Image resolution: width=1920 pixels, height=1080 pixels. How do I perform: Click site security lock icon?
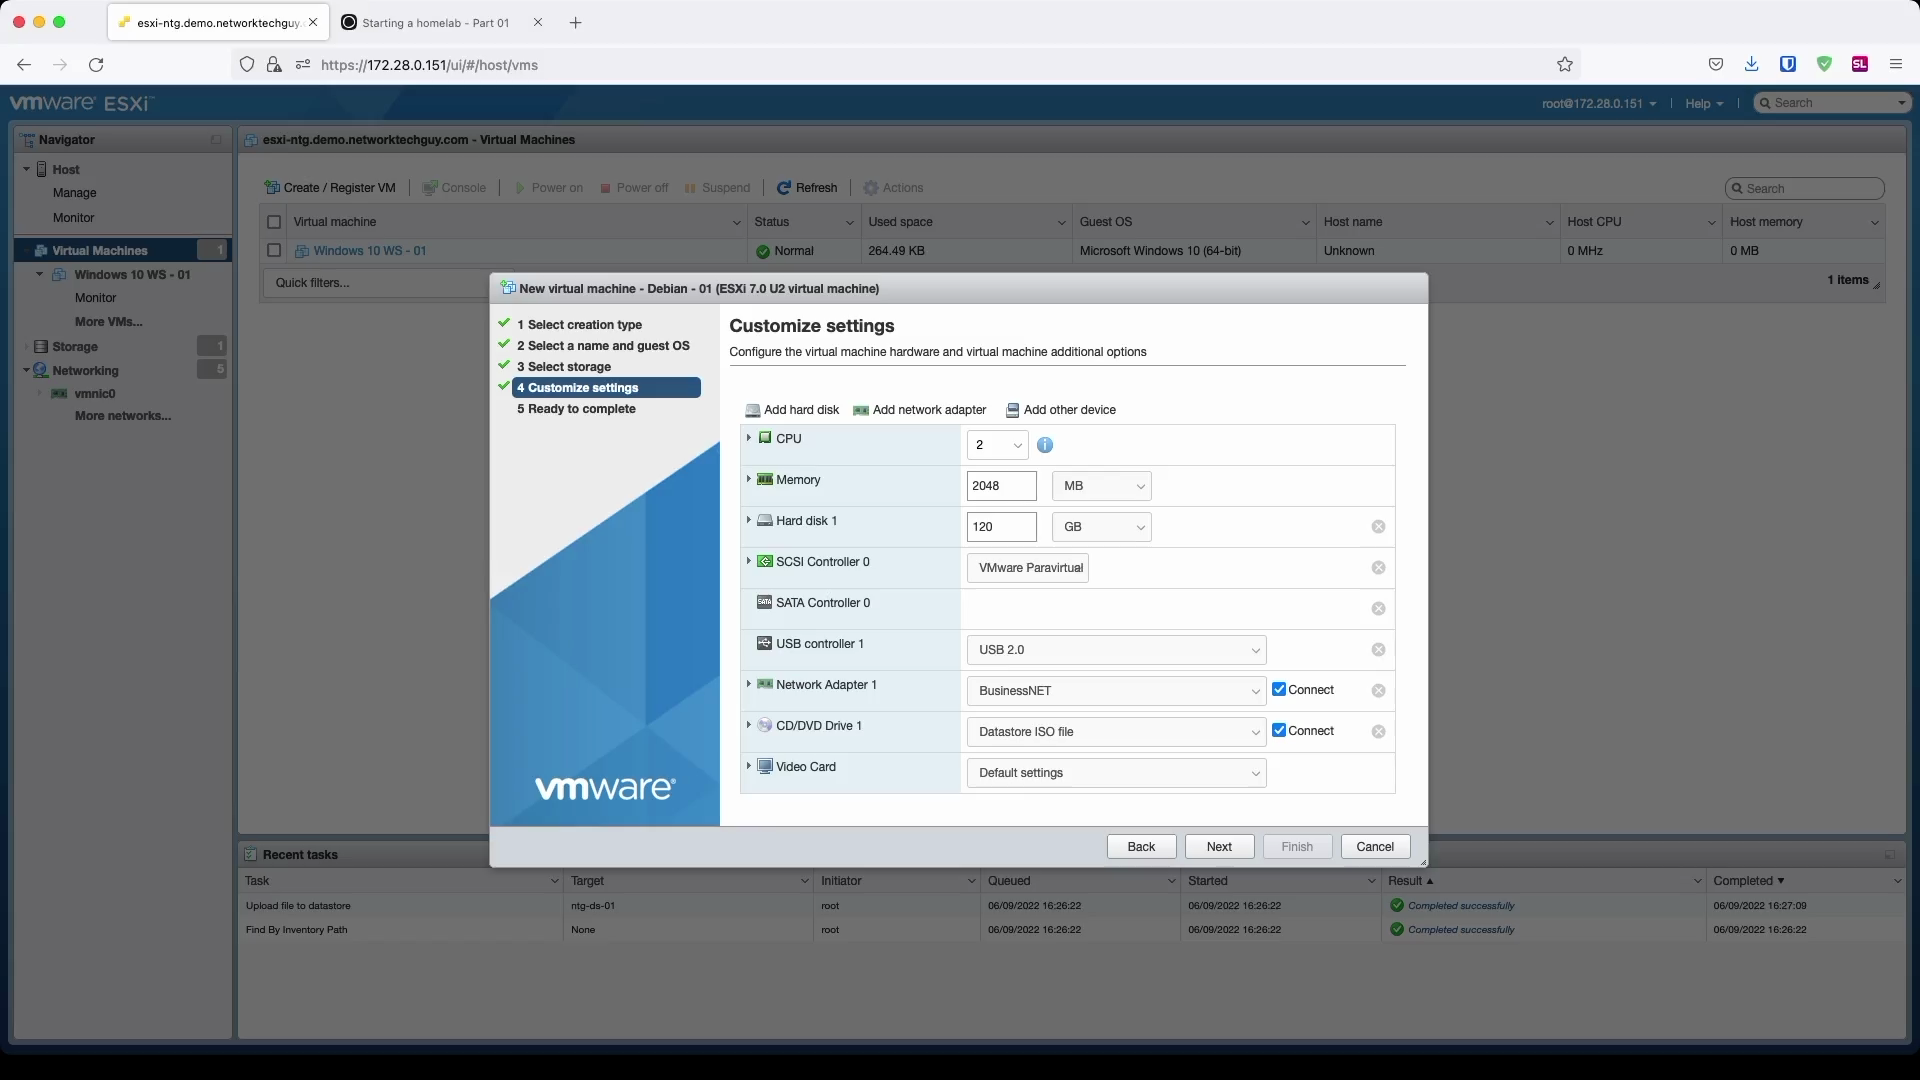tap(273, 65)
